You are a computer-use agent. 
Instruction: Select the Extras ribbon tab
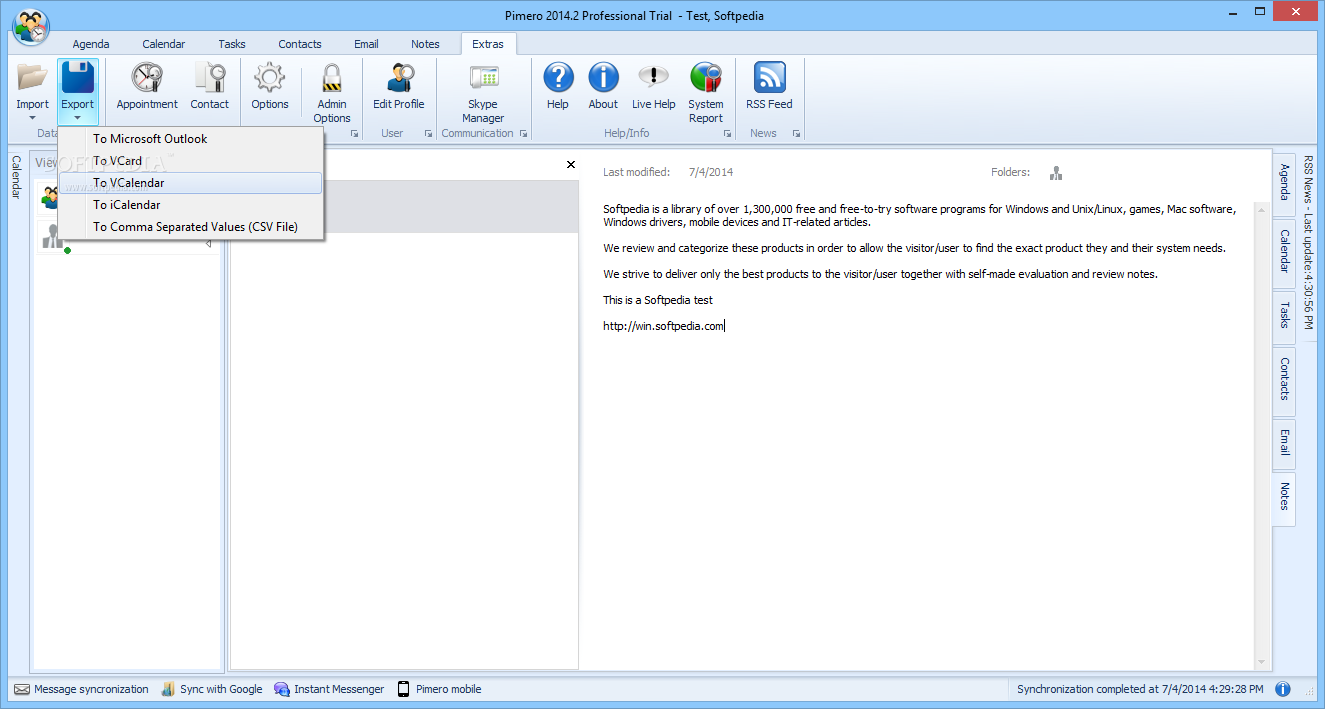click(489, 44)
